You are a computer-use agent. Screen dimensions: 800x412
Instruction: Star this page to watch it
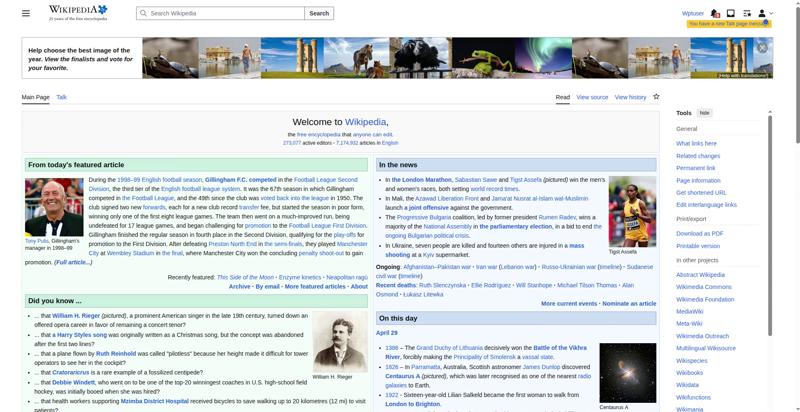pos(656,97)
